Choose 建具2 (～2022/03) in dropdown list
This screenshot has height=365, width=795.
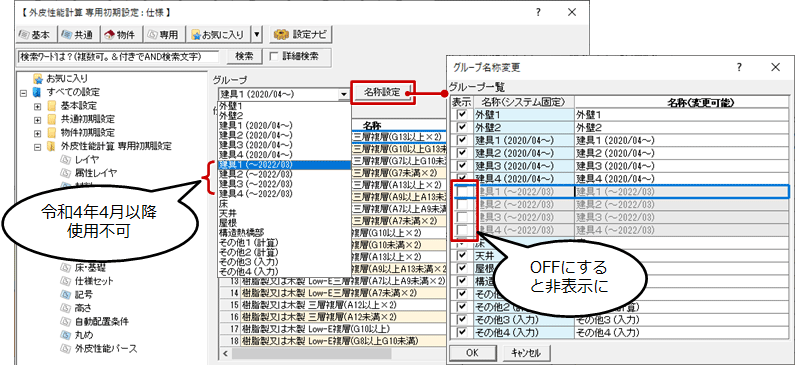pyautogui.click(x=284, y=174)
